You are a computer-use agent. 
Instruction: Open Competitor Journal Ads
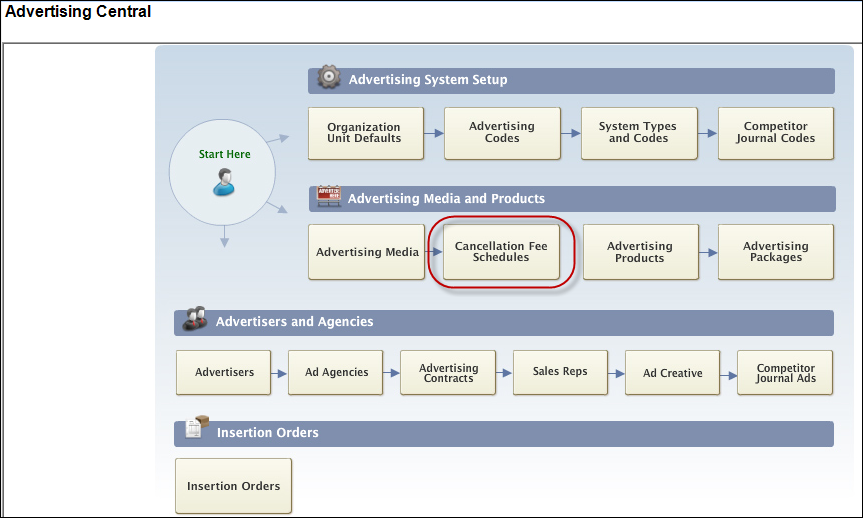[x=785, y=373]
